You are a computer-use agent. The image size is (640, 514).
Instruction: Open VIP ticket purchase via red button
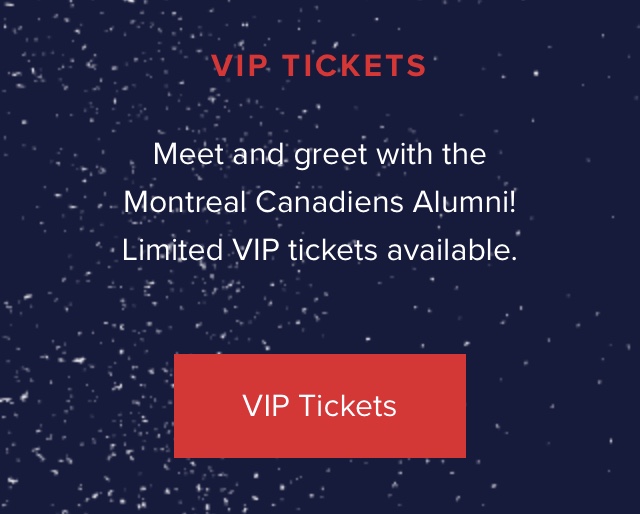tap(320, 406)
